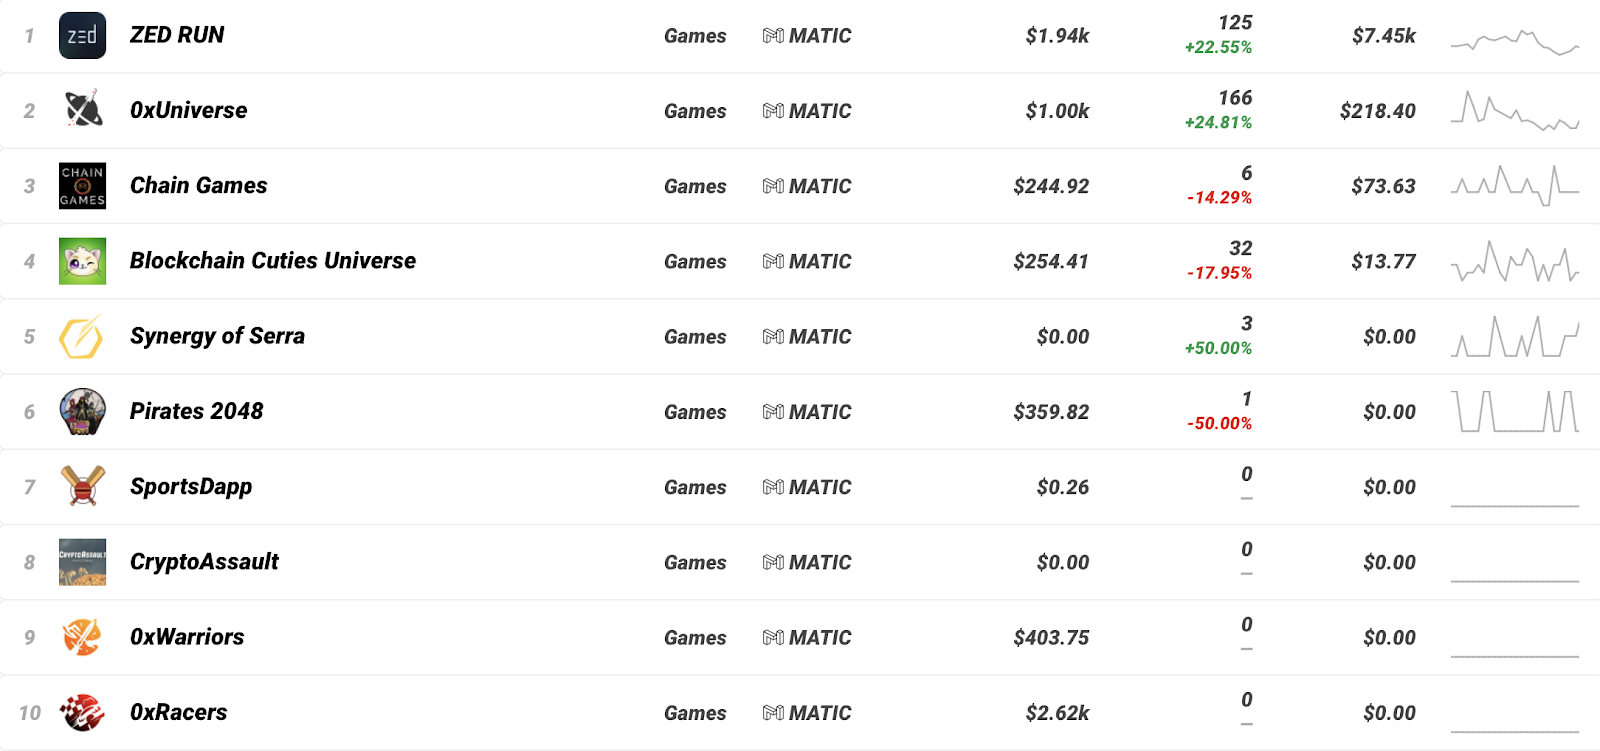Click the CryptoAssault thumbnail image
The height and width of the screenshot is (751, 1600).
(x=82, y=562)
